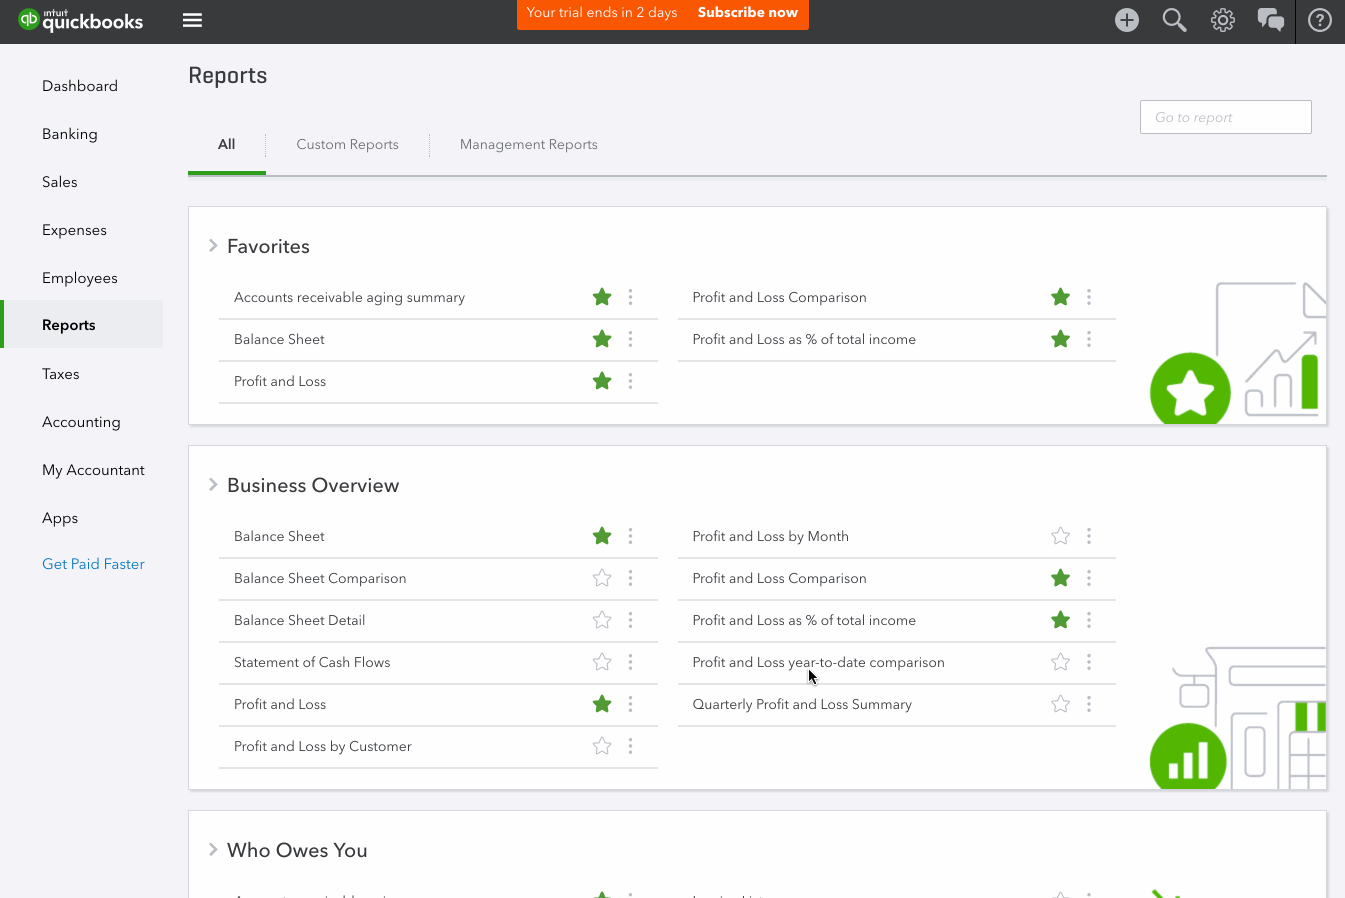This screenshot has width=1345, height=898.
Task: Open the Quarterly Profit and Loss Summary report
Action: click(802, 704)
